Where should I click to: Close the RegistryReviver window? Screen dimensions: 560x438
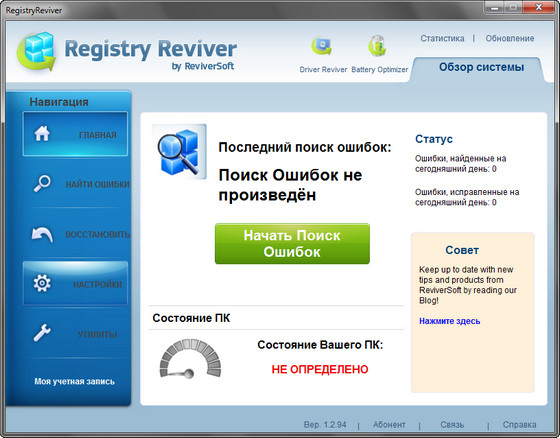point(539,8)
